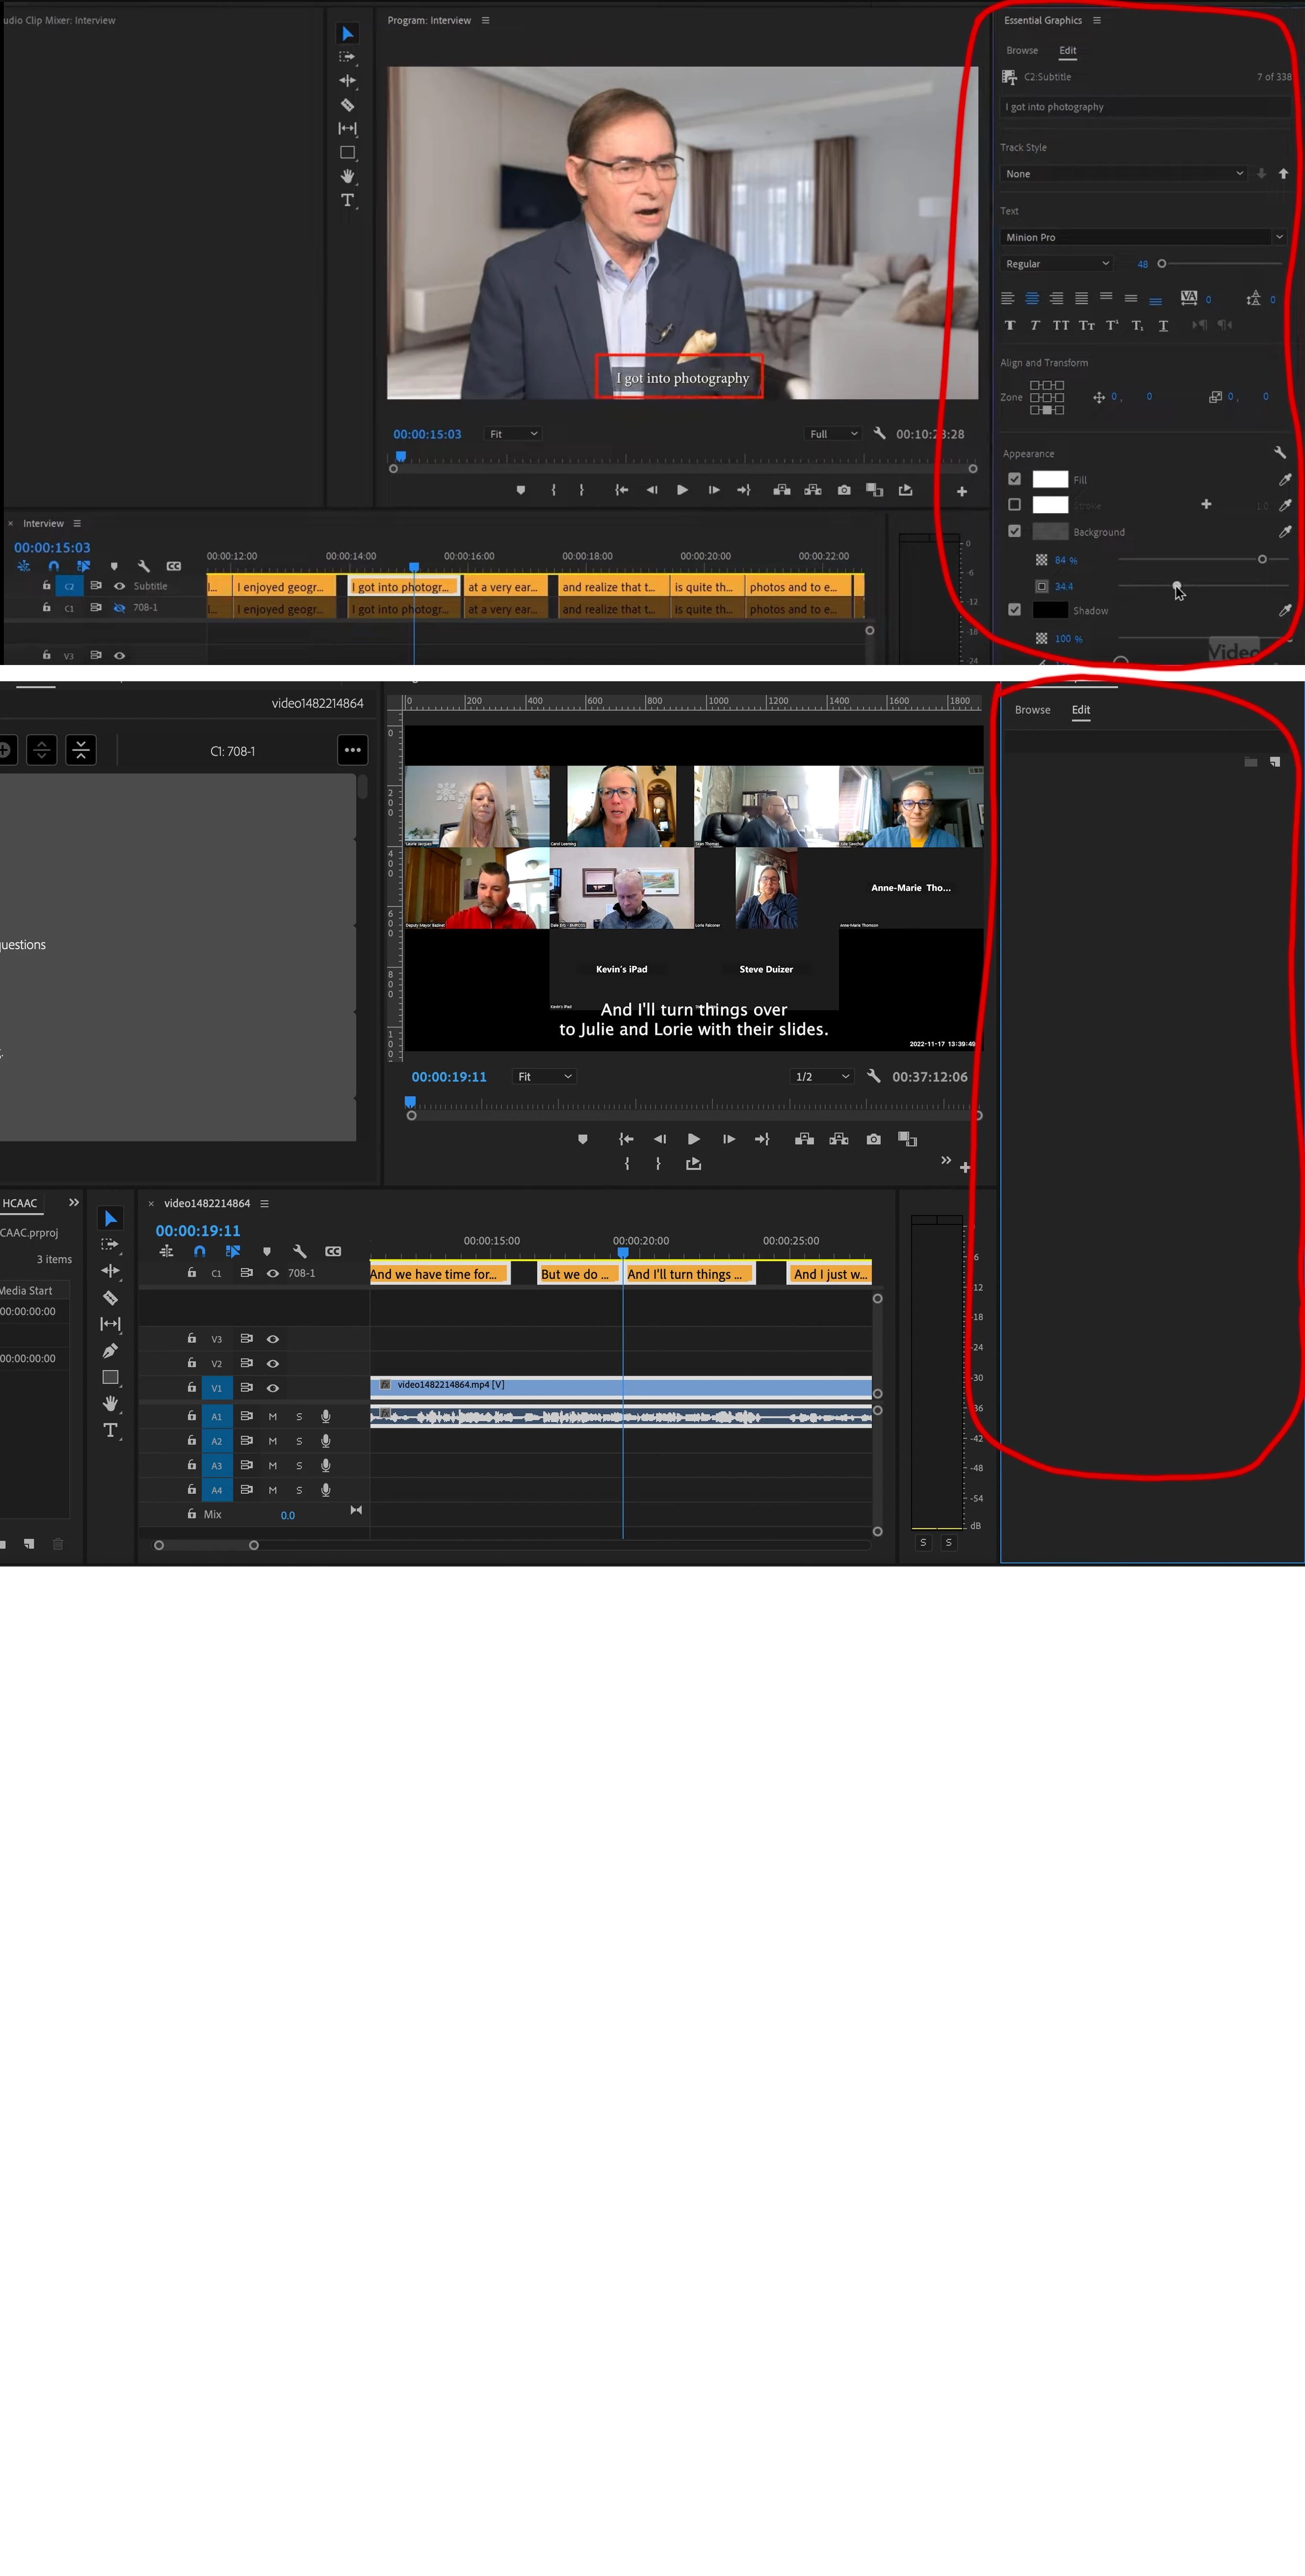Select the Pen tool in the toolbar
Image resolution: width=1305 pixels, height=2576 pixels.
110,1351
